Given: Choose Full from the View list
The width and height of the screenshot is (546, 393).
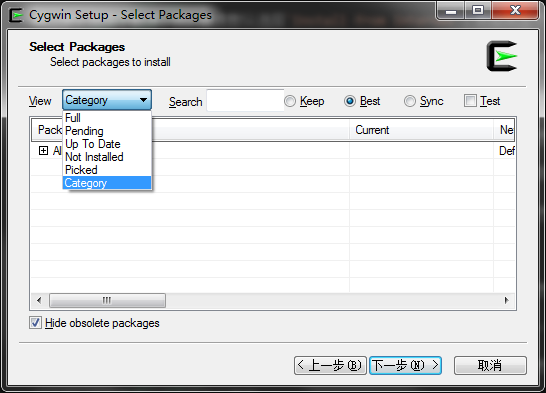Looking at the screenshot, I should click(107, 118).
